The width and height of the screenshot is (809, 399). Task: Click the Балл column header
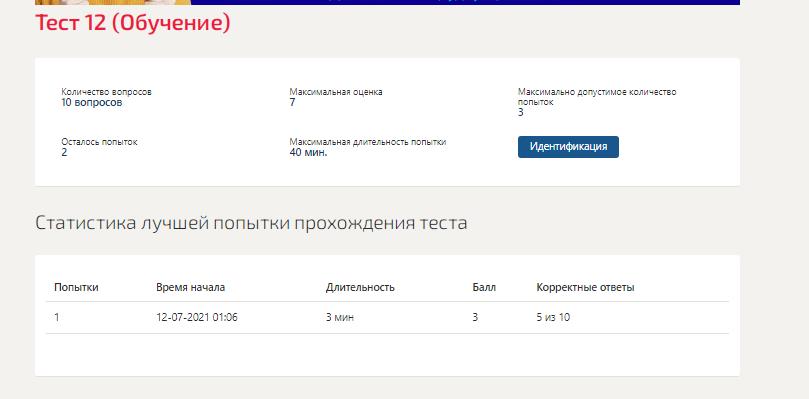point(484,288)
